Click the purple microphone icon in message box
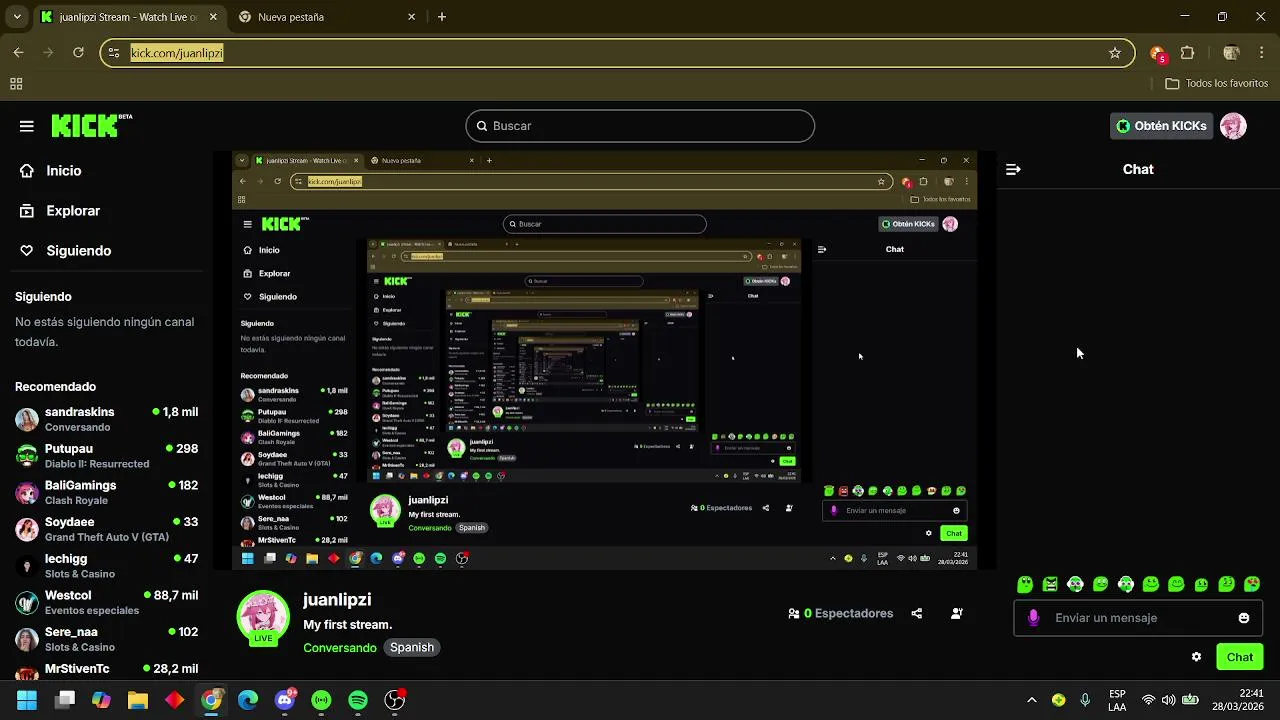Viewport: 1280px width, 720px height. click(1034, 618)
